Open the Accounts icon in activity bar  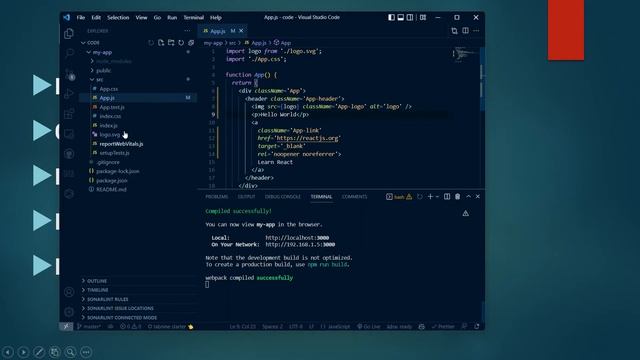tap(69, 292)
